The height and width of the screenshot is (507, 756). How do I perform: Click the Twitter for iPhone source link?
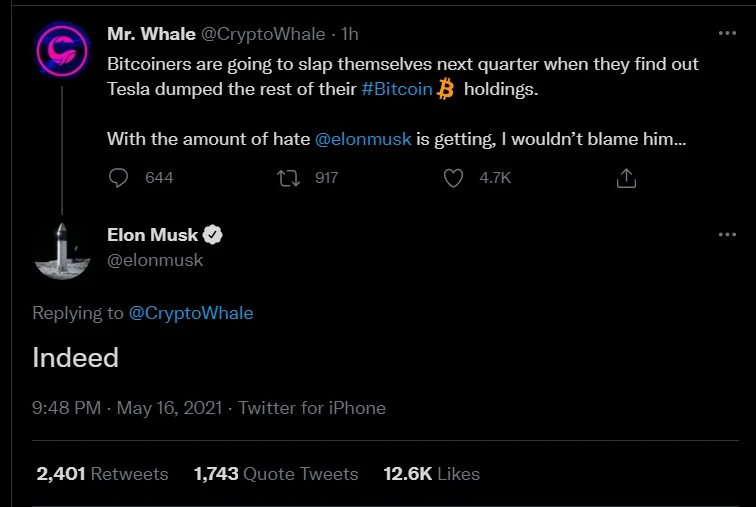click(x=312, y=408)
